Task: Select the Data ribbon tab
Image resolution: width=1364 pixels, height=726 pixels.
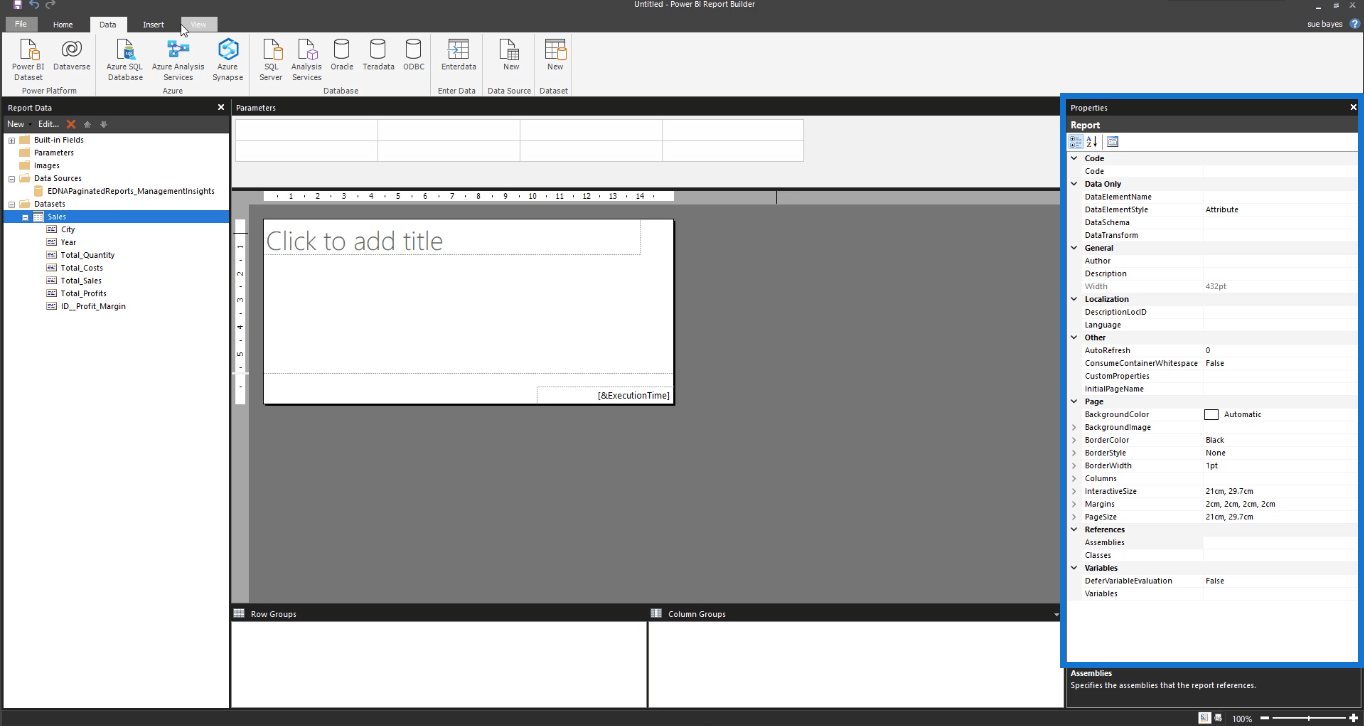Action: (108, 24)
